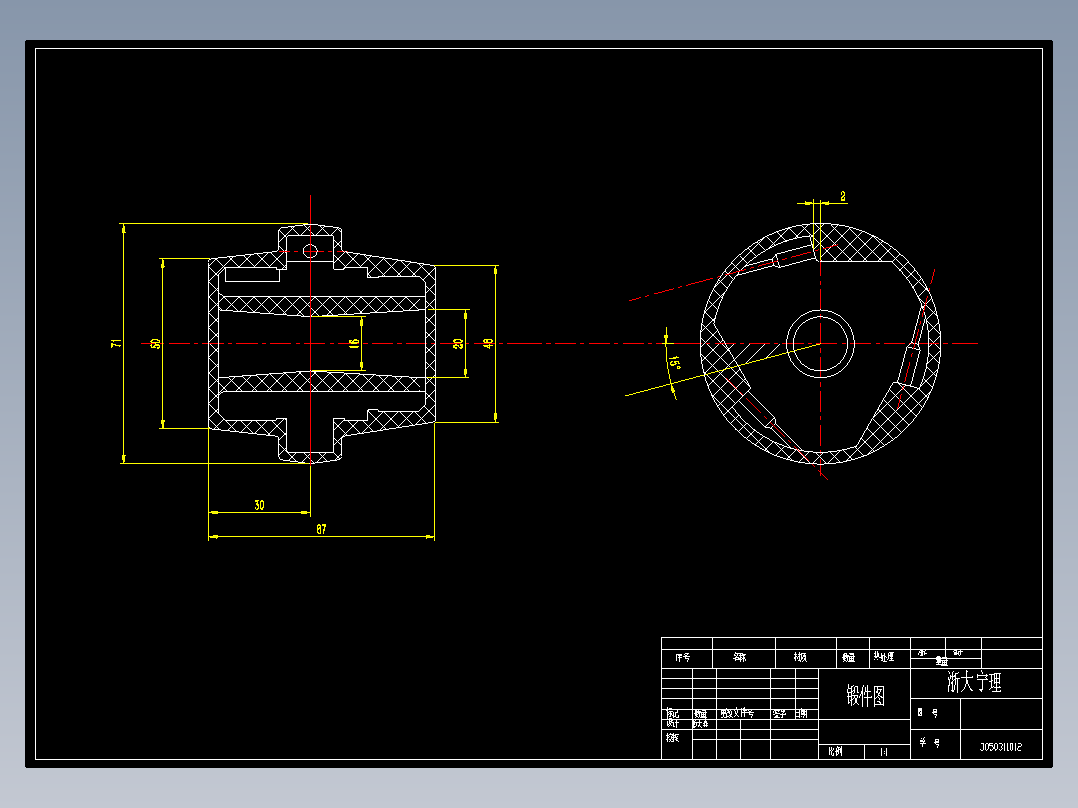Select the 浙大宁理 school name text
This screenshot has width=1078, height=808.
(974, 682)
